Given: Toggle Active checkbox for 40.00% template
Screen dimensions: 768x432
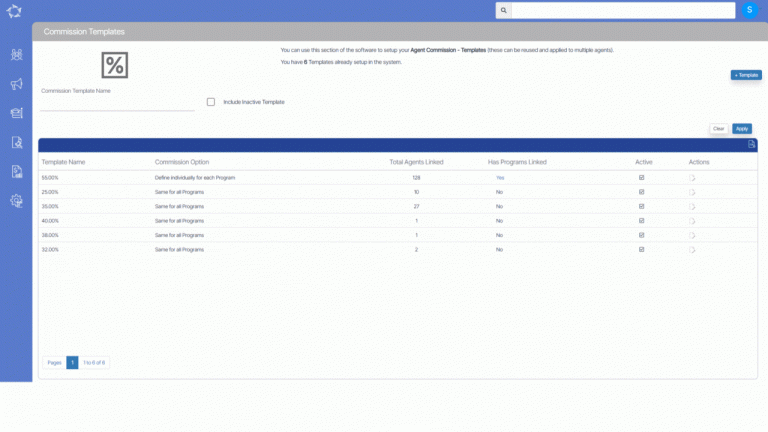Looking at the screenshot, I should click(642, 221).
